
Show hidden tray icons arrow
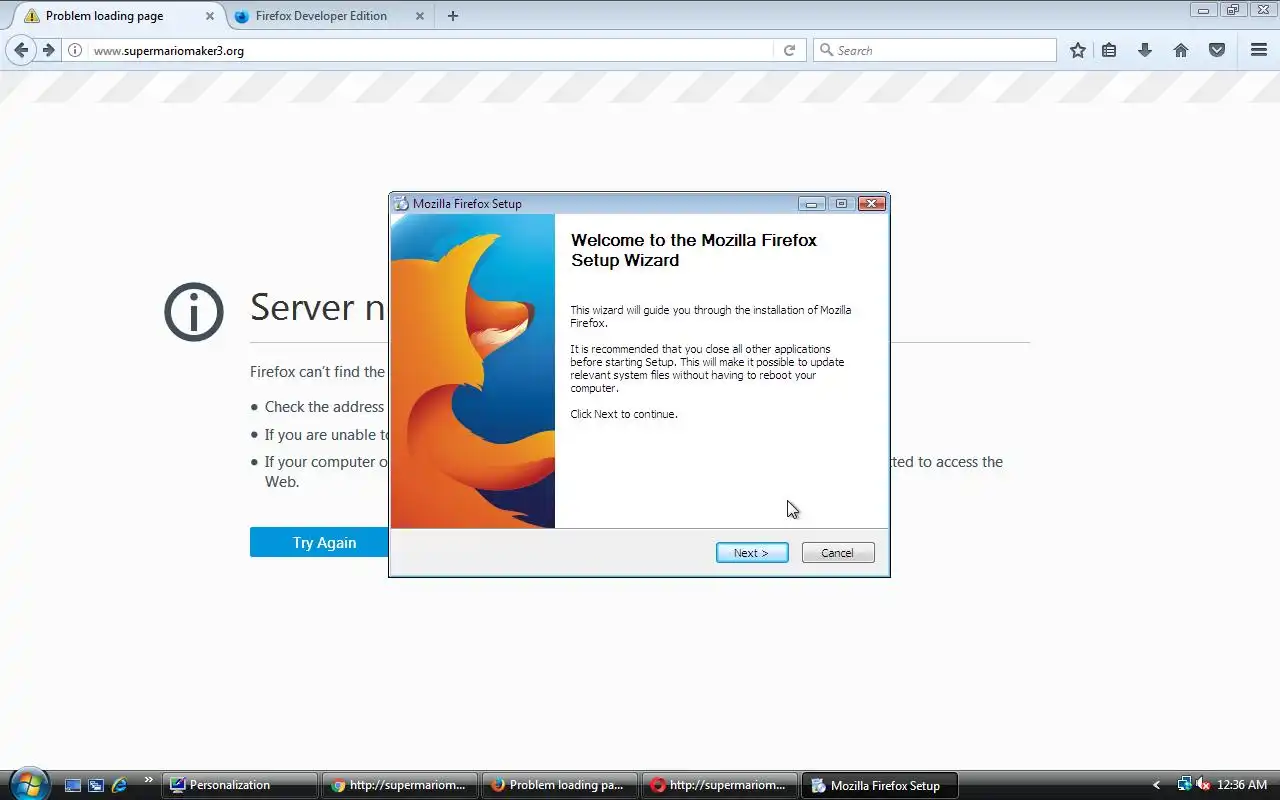1157,785
